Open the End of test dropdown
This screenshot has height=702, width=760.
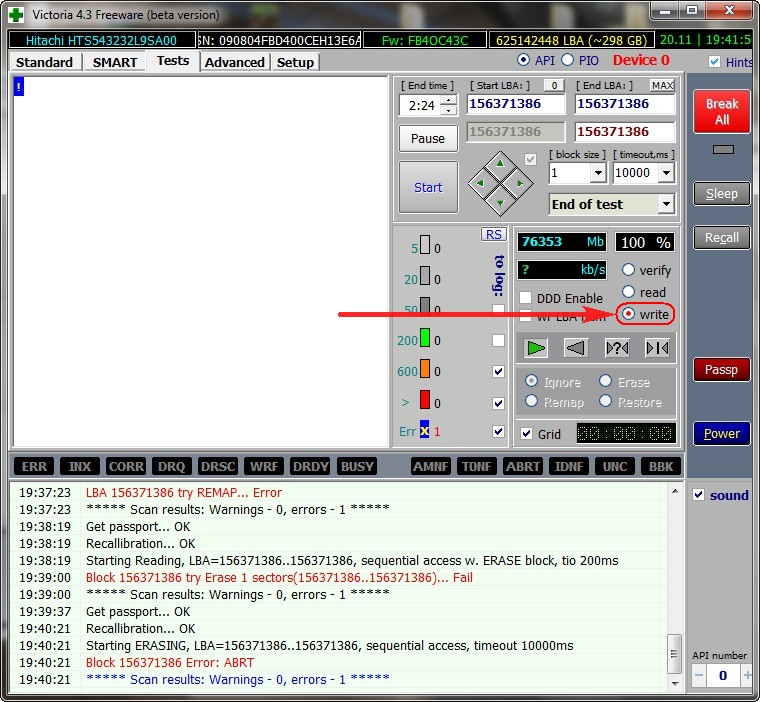tap(666, 204)
